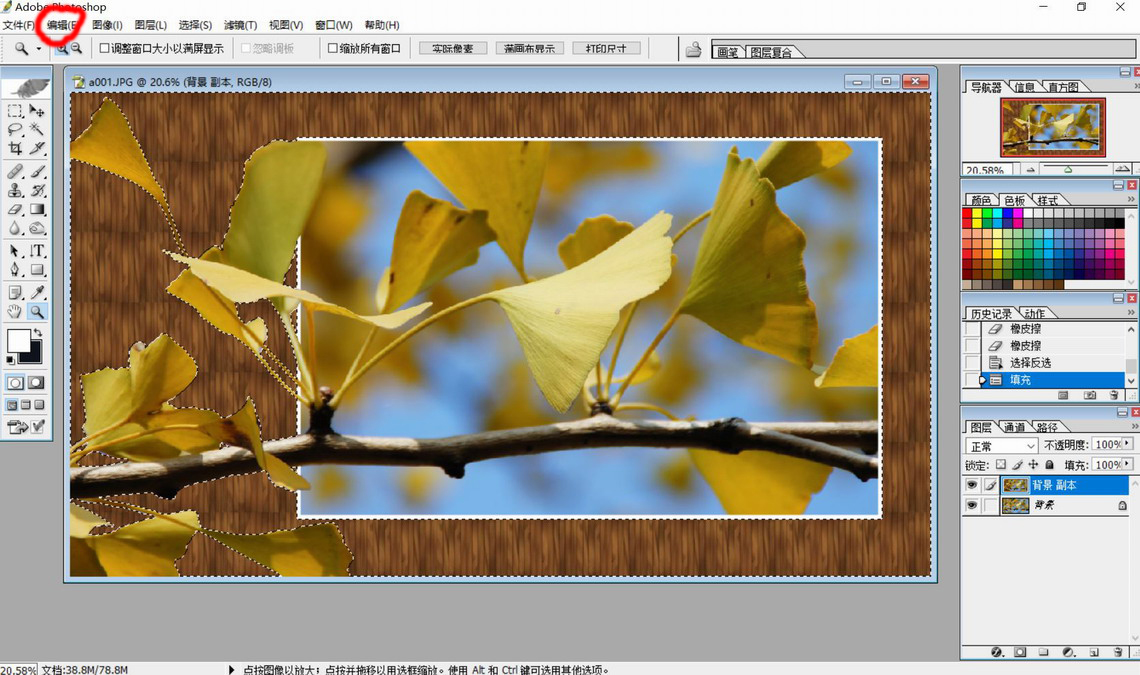Select the Magic Wand tool
The width and height of the screenshot is (1140, 675).
[x=37, y=129]
